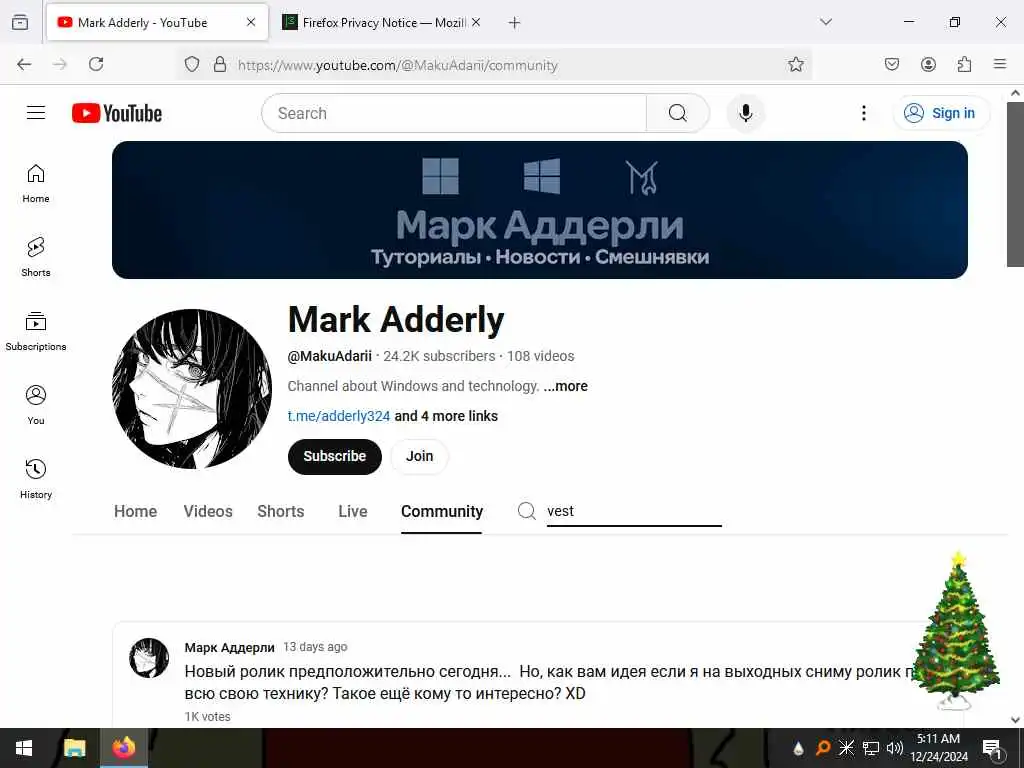Click the page vertical scrollbar thumb
The width and height of the screenshot is (1024, 768).
(x=1015, y=184)
